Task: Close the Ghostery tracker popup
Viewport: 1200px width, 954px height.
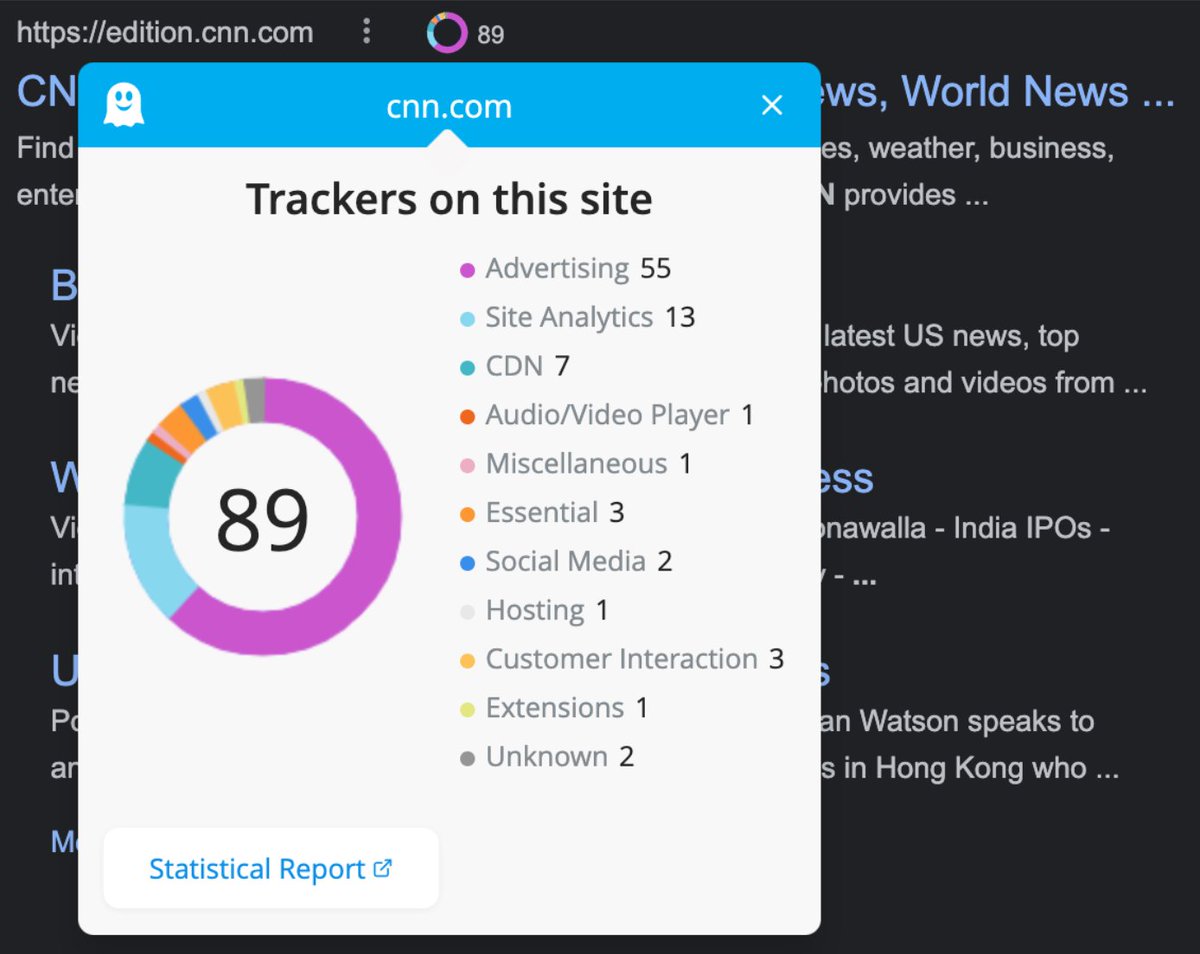Action: click(772, 105)
